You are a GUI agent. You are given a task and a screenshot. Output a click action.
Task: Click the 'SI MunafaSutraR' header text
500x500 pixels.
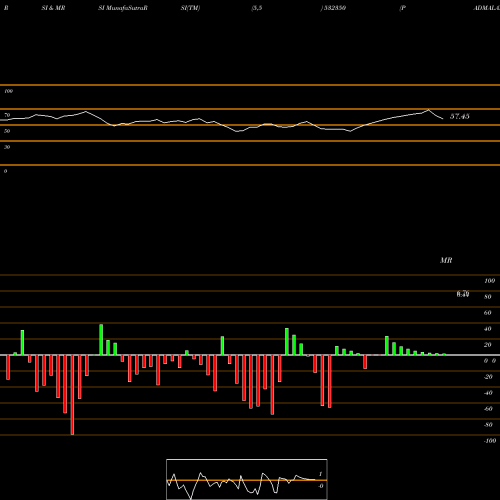(123, 8)
